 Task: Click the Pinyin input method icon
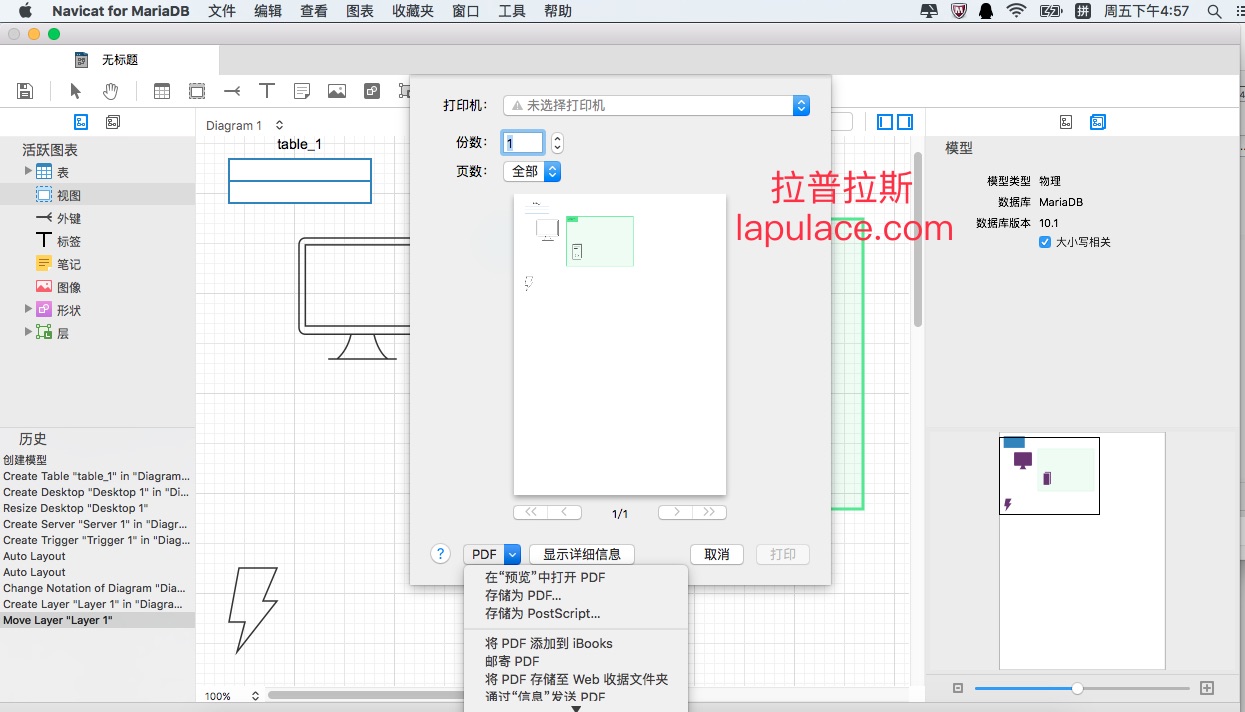(1083, 11)
